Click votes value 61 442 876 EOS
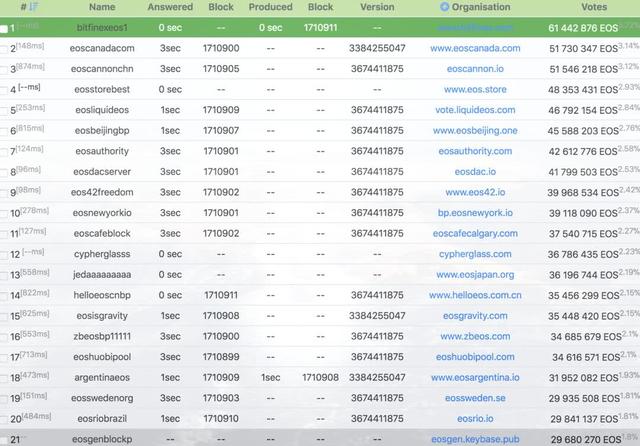This screenshot has width=640, height=446. point(583,28)
